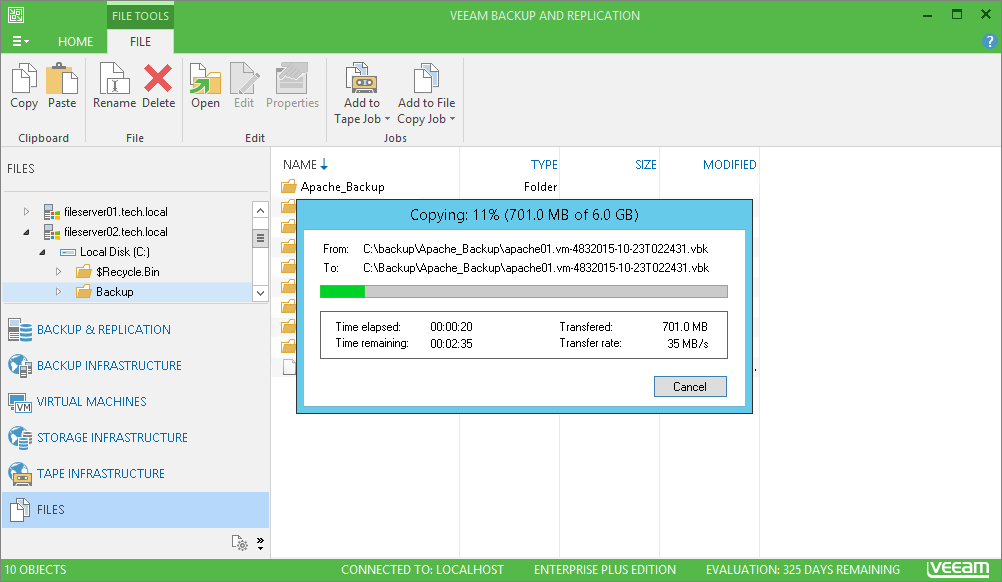This screenshot has height=582, width=1002.
Task: Click the Local Disk (C:) drive icon
Action: pos(68,252)
